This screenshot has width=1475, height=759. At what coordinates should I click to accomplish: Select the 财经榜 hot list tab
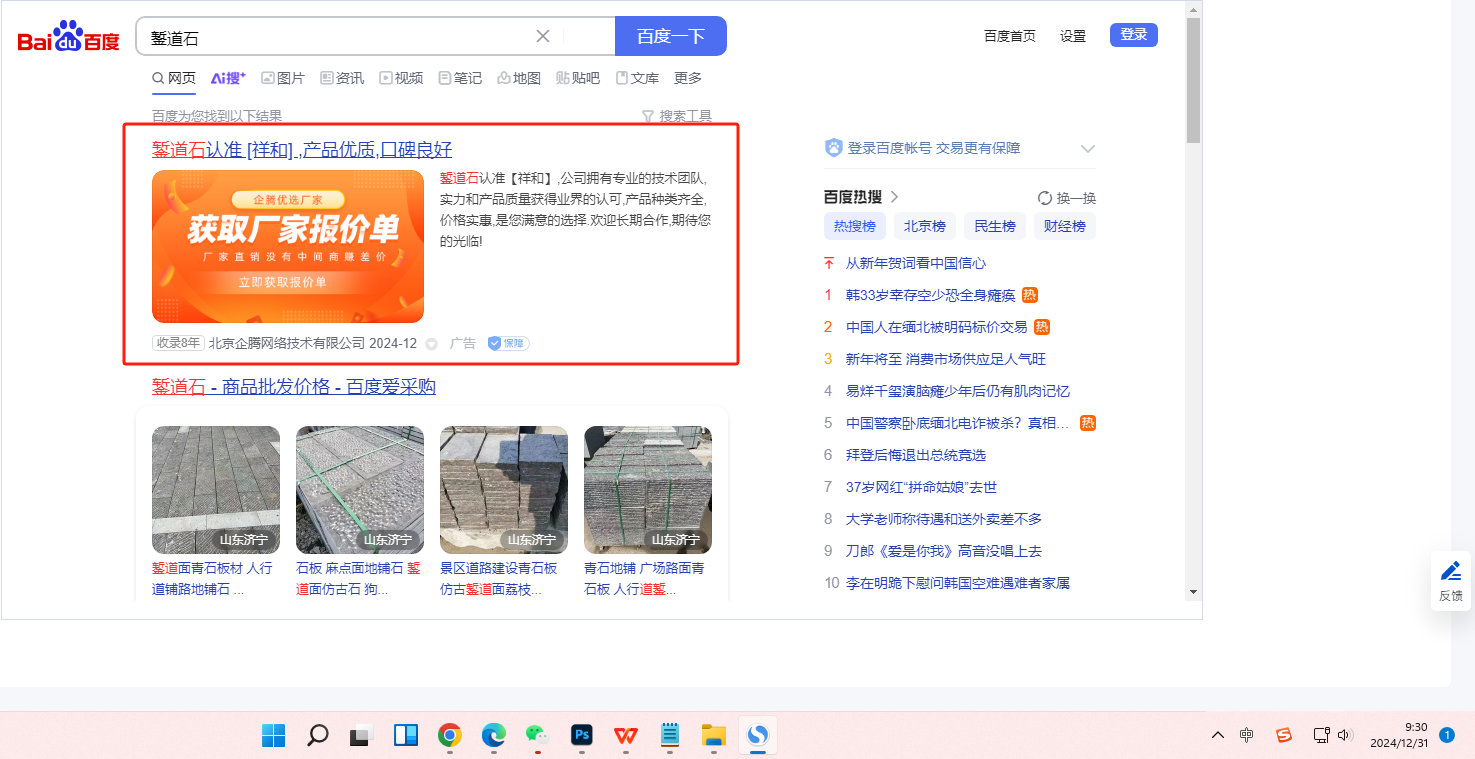(1064, 226)
